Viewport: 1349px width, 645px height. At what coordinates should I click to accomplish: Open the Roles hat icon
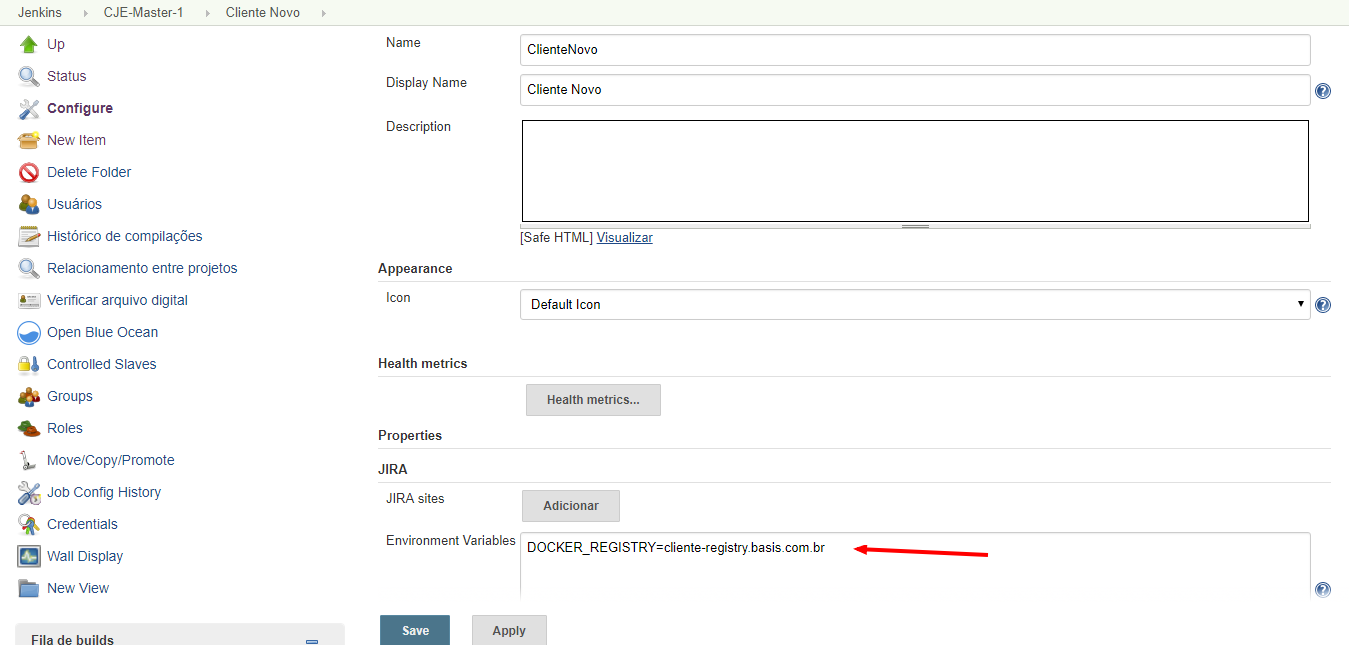pos(28,428)
